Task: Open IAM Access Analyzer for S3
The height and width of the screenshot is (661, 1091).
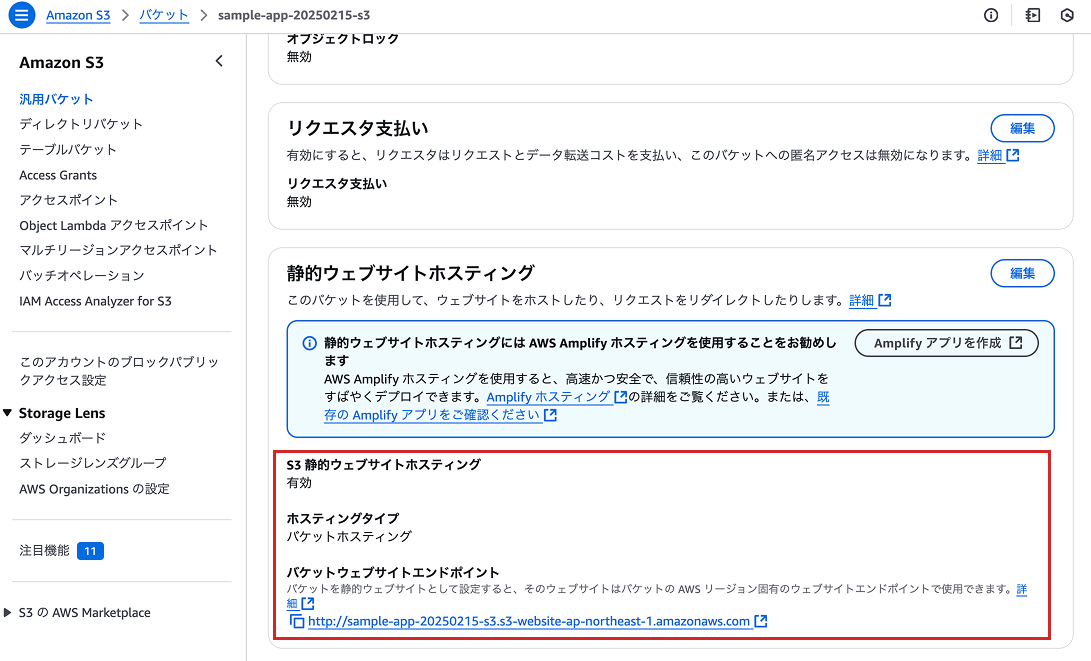Action: 95,301
